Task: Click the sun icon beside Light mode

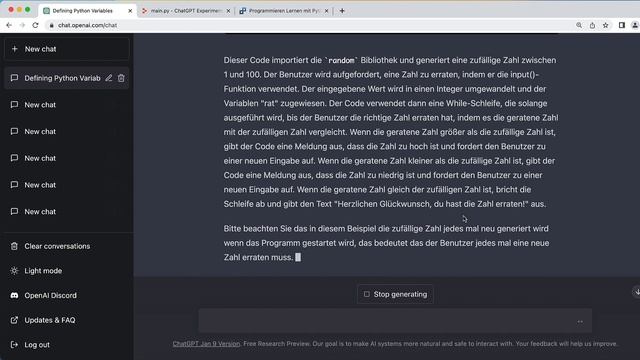Action: [x=14, y=271]
